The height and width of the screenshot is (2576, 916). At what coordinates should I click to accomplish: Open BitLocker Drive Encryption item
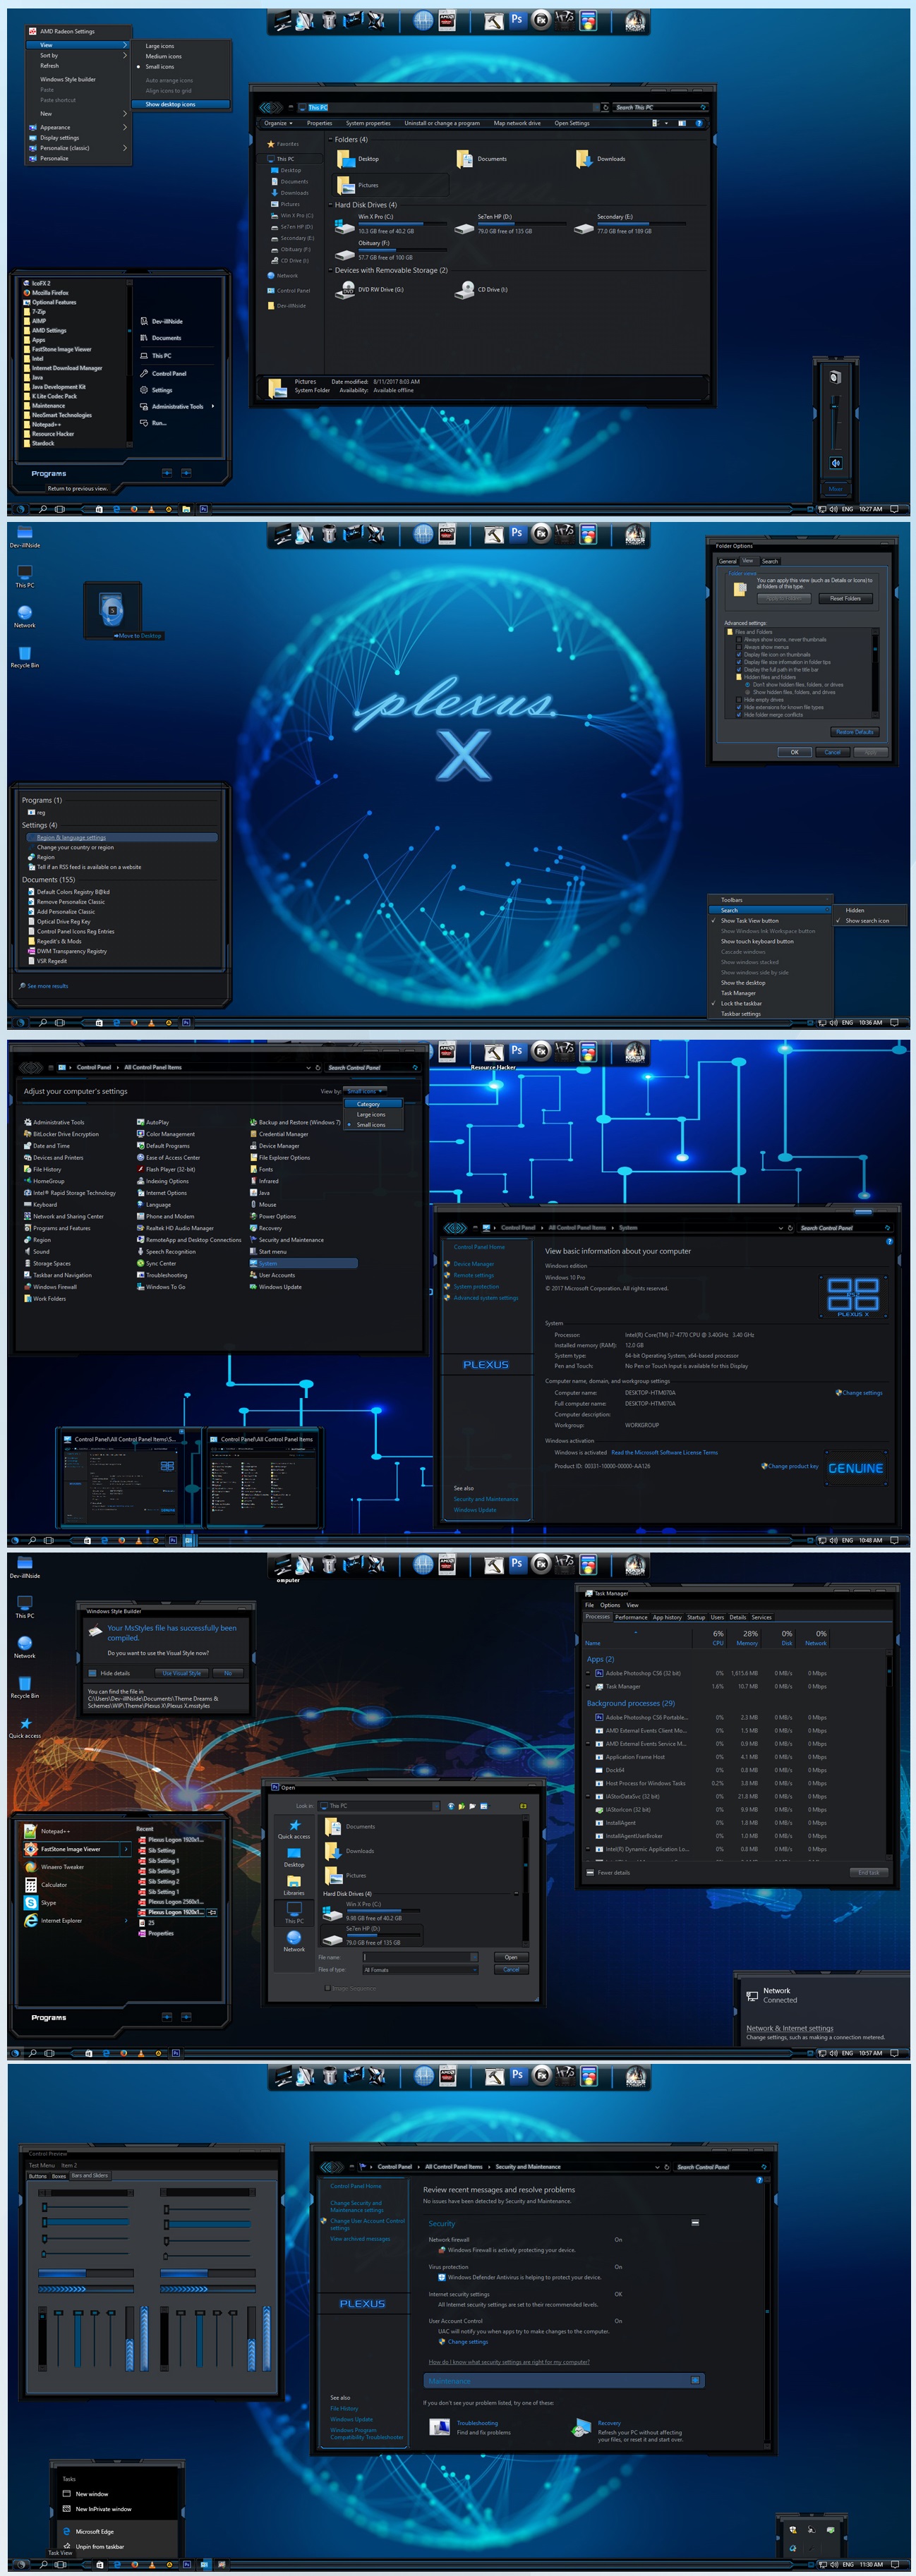62,1134
